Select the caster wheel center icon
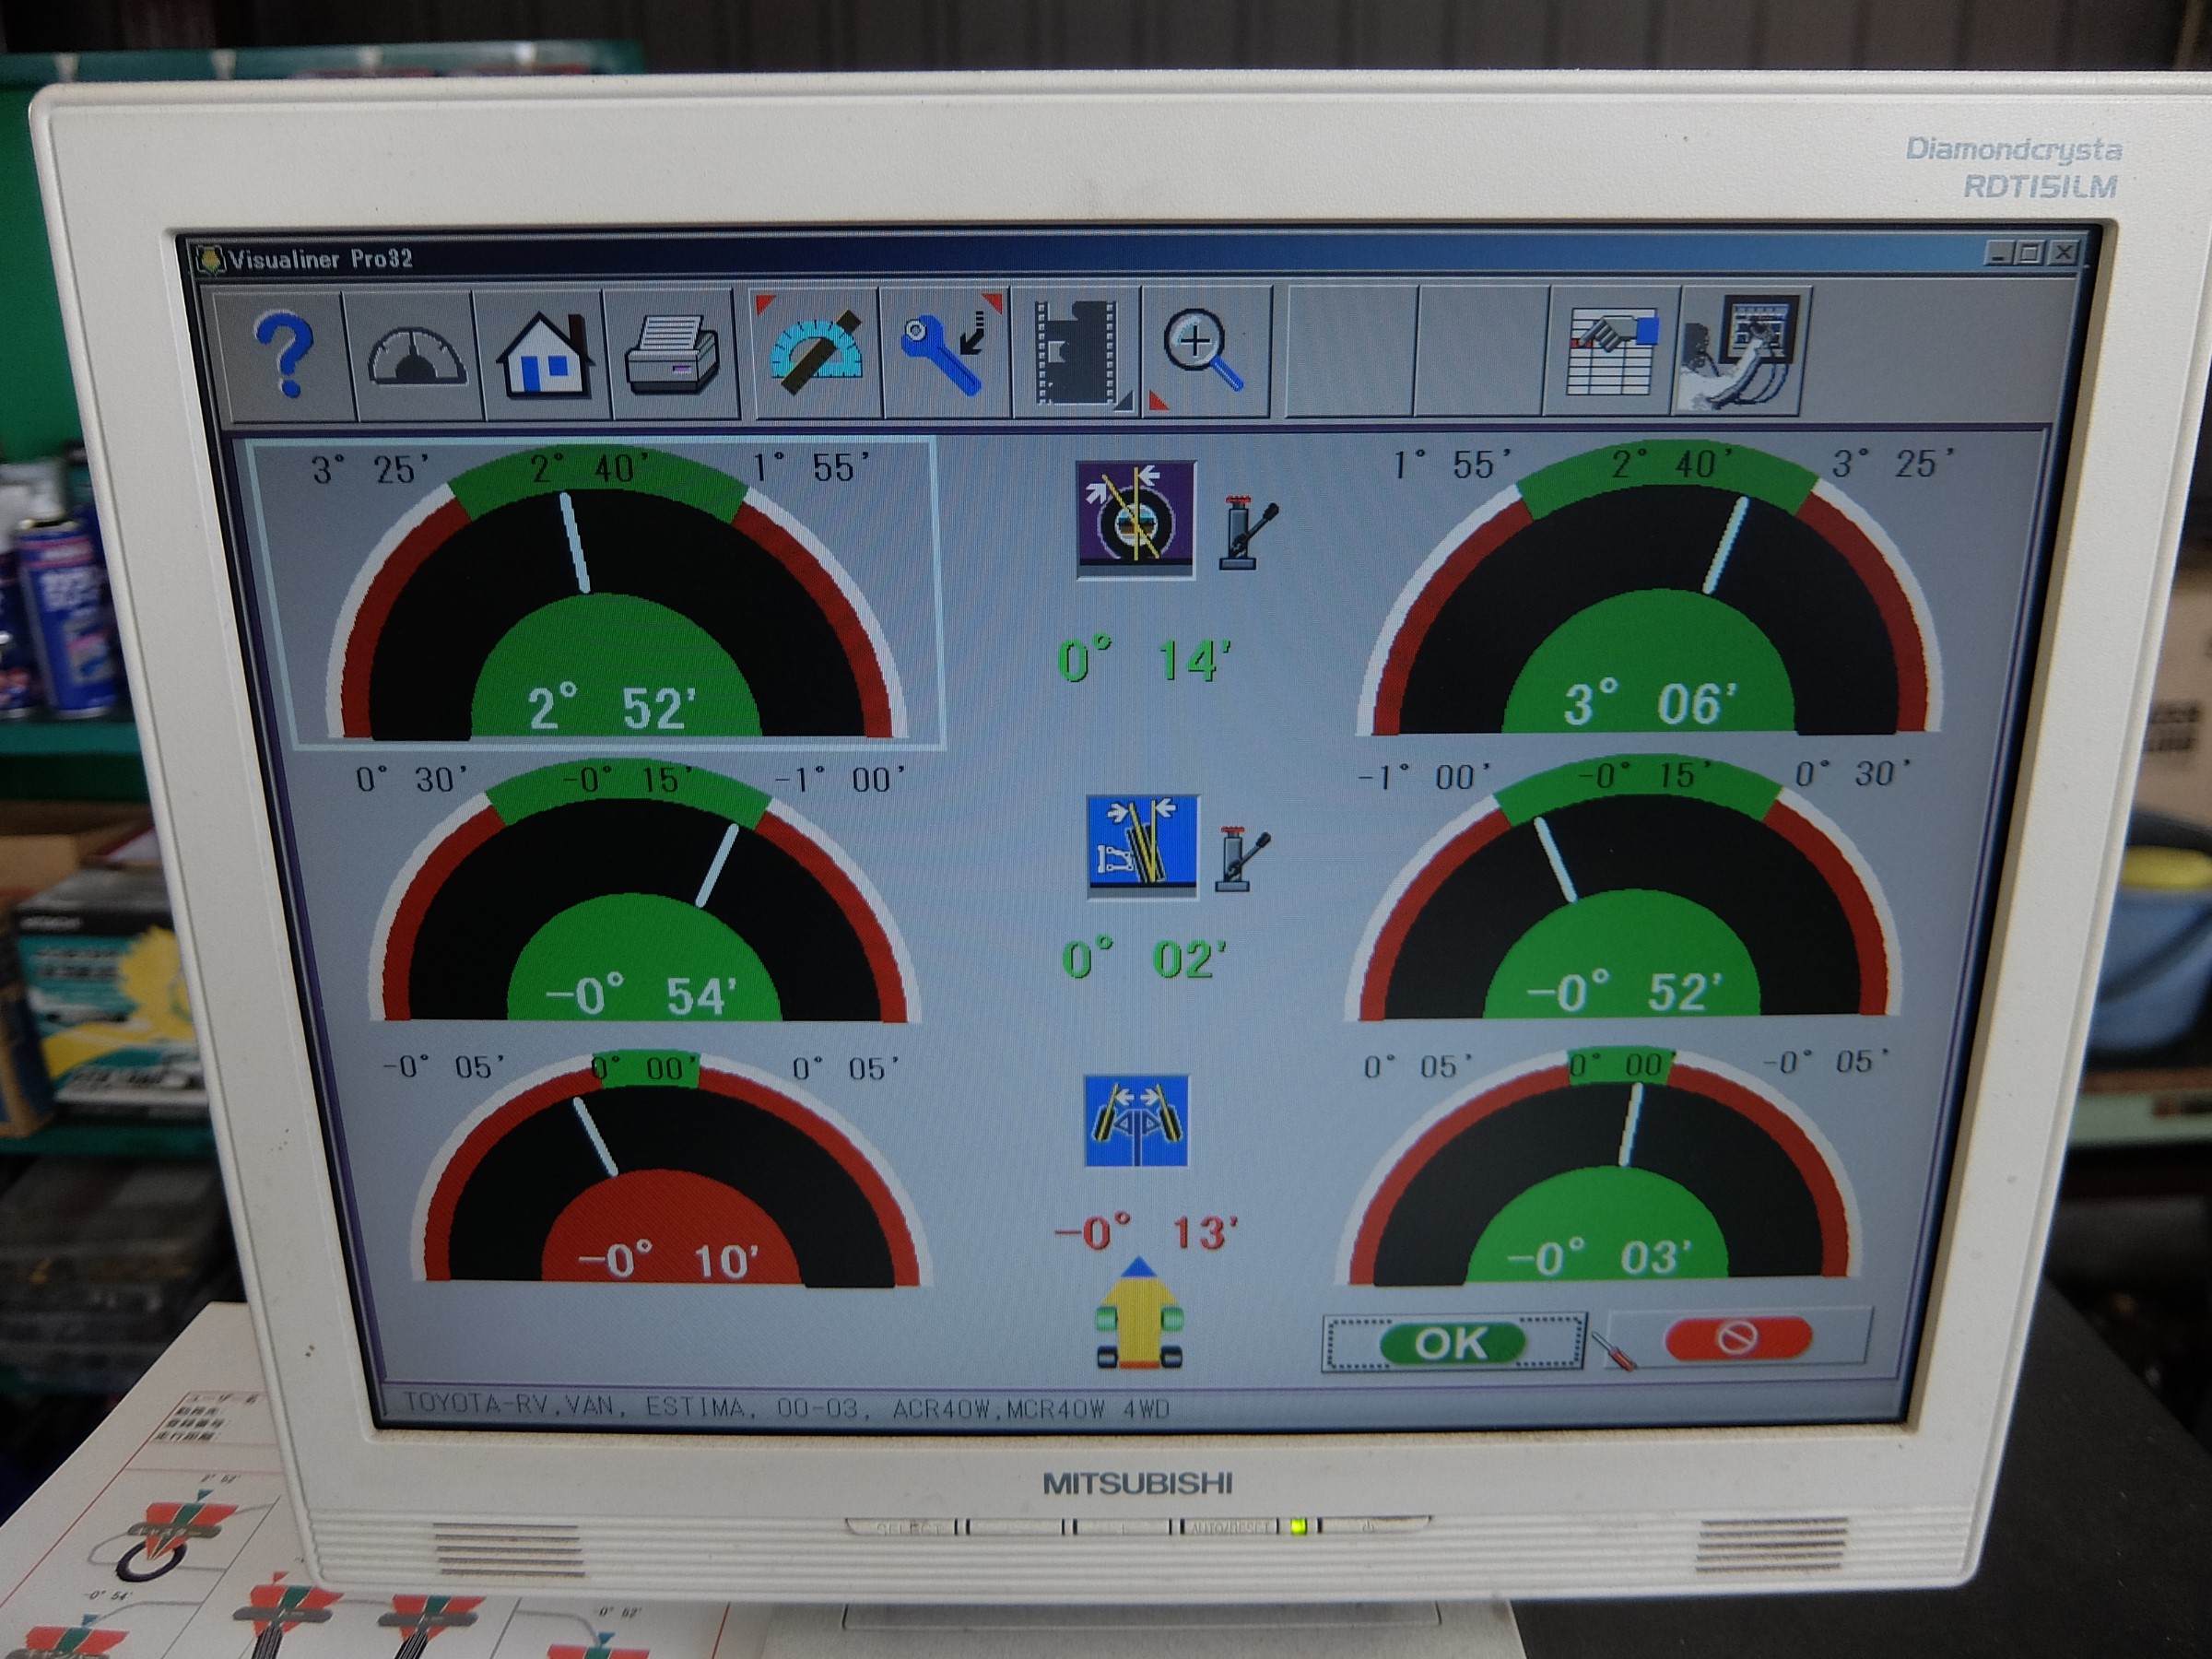Screen dimensions: 2212x1659 (1136, 518)
